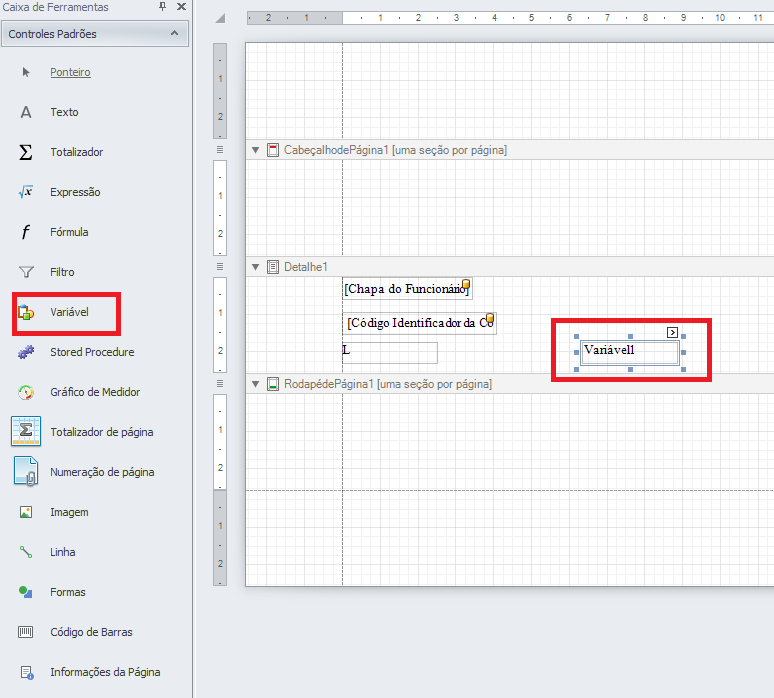Click the Totalizador label

[x=77, y=152]
